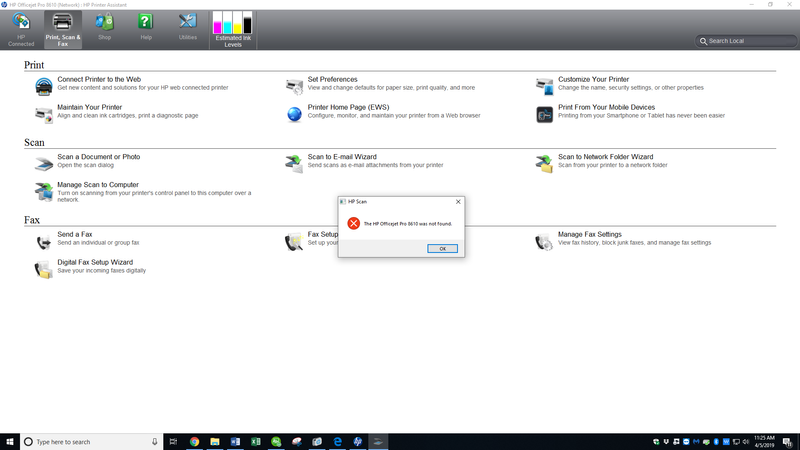Click the Print From Your Mobile Devices icon

click(x=544, y=114)
